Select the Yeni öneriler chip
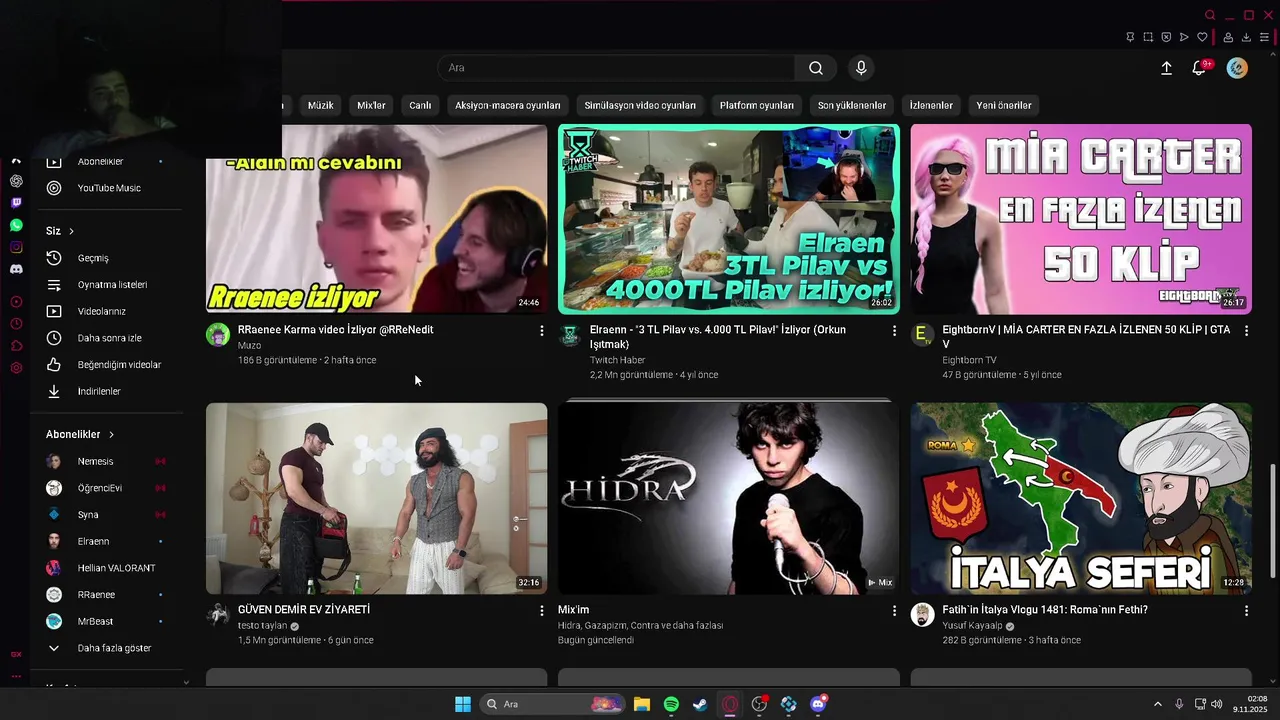This screenshot has width=1280, height=720. [x=1004, y=105]
